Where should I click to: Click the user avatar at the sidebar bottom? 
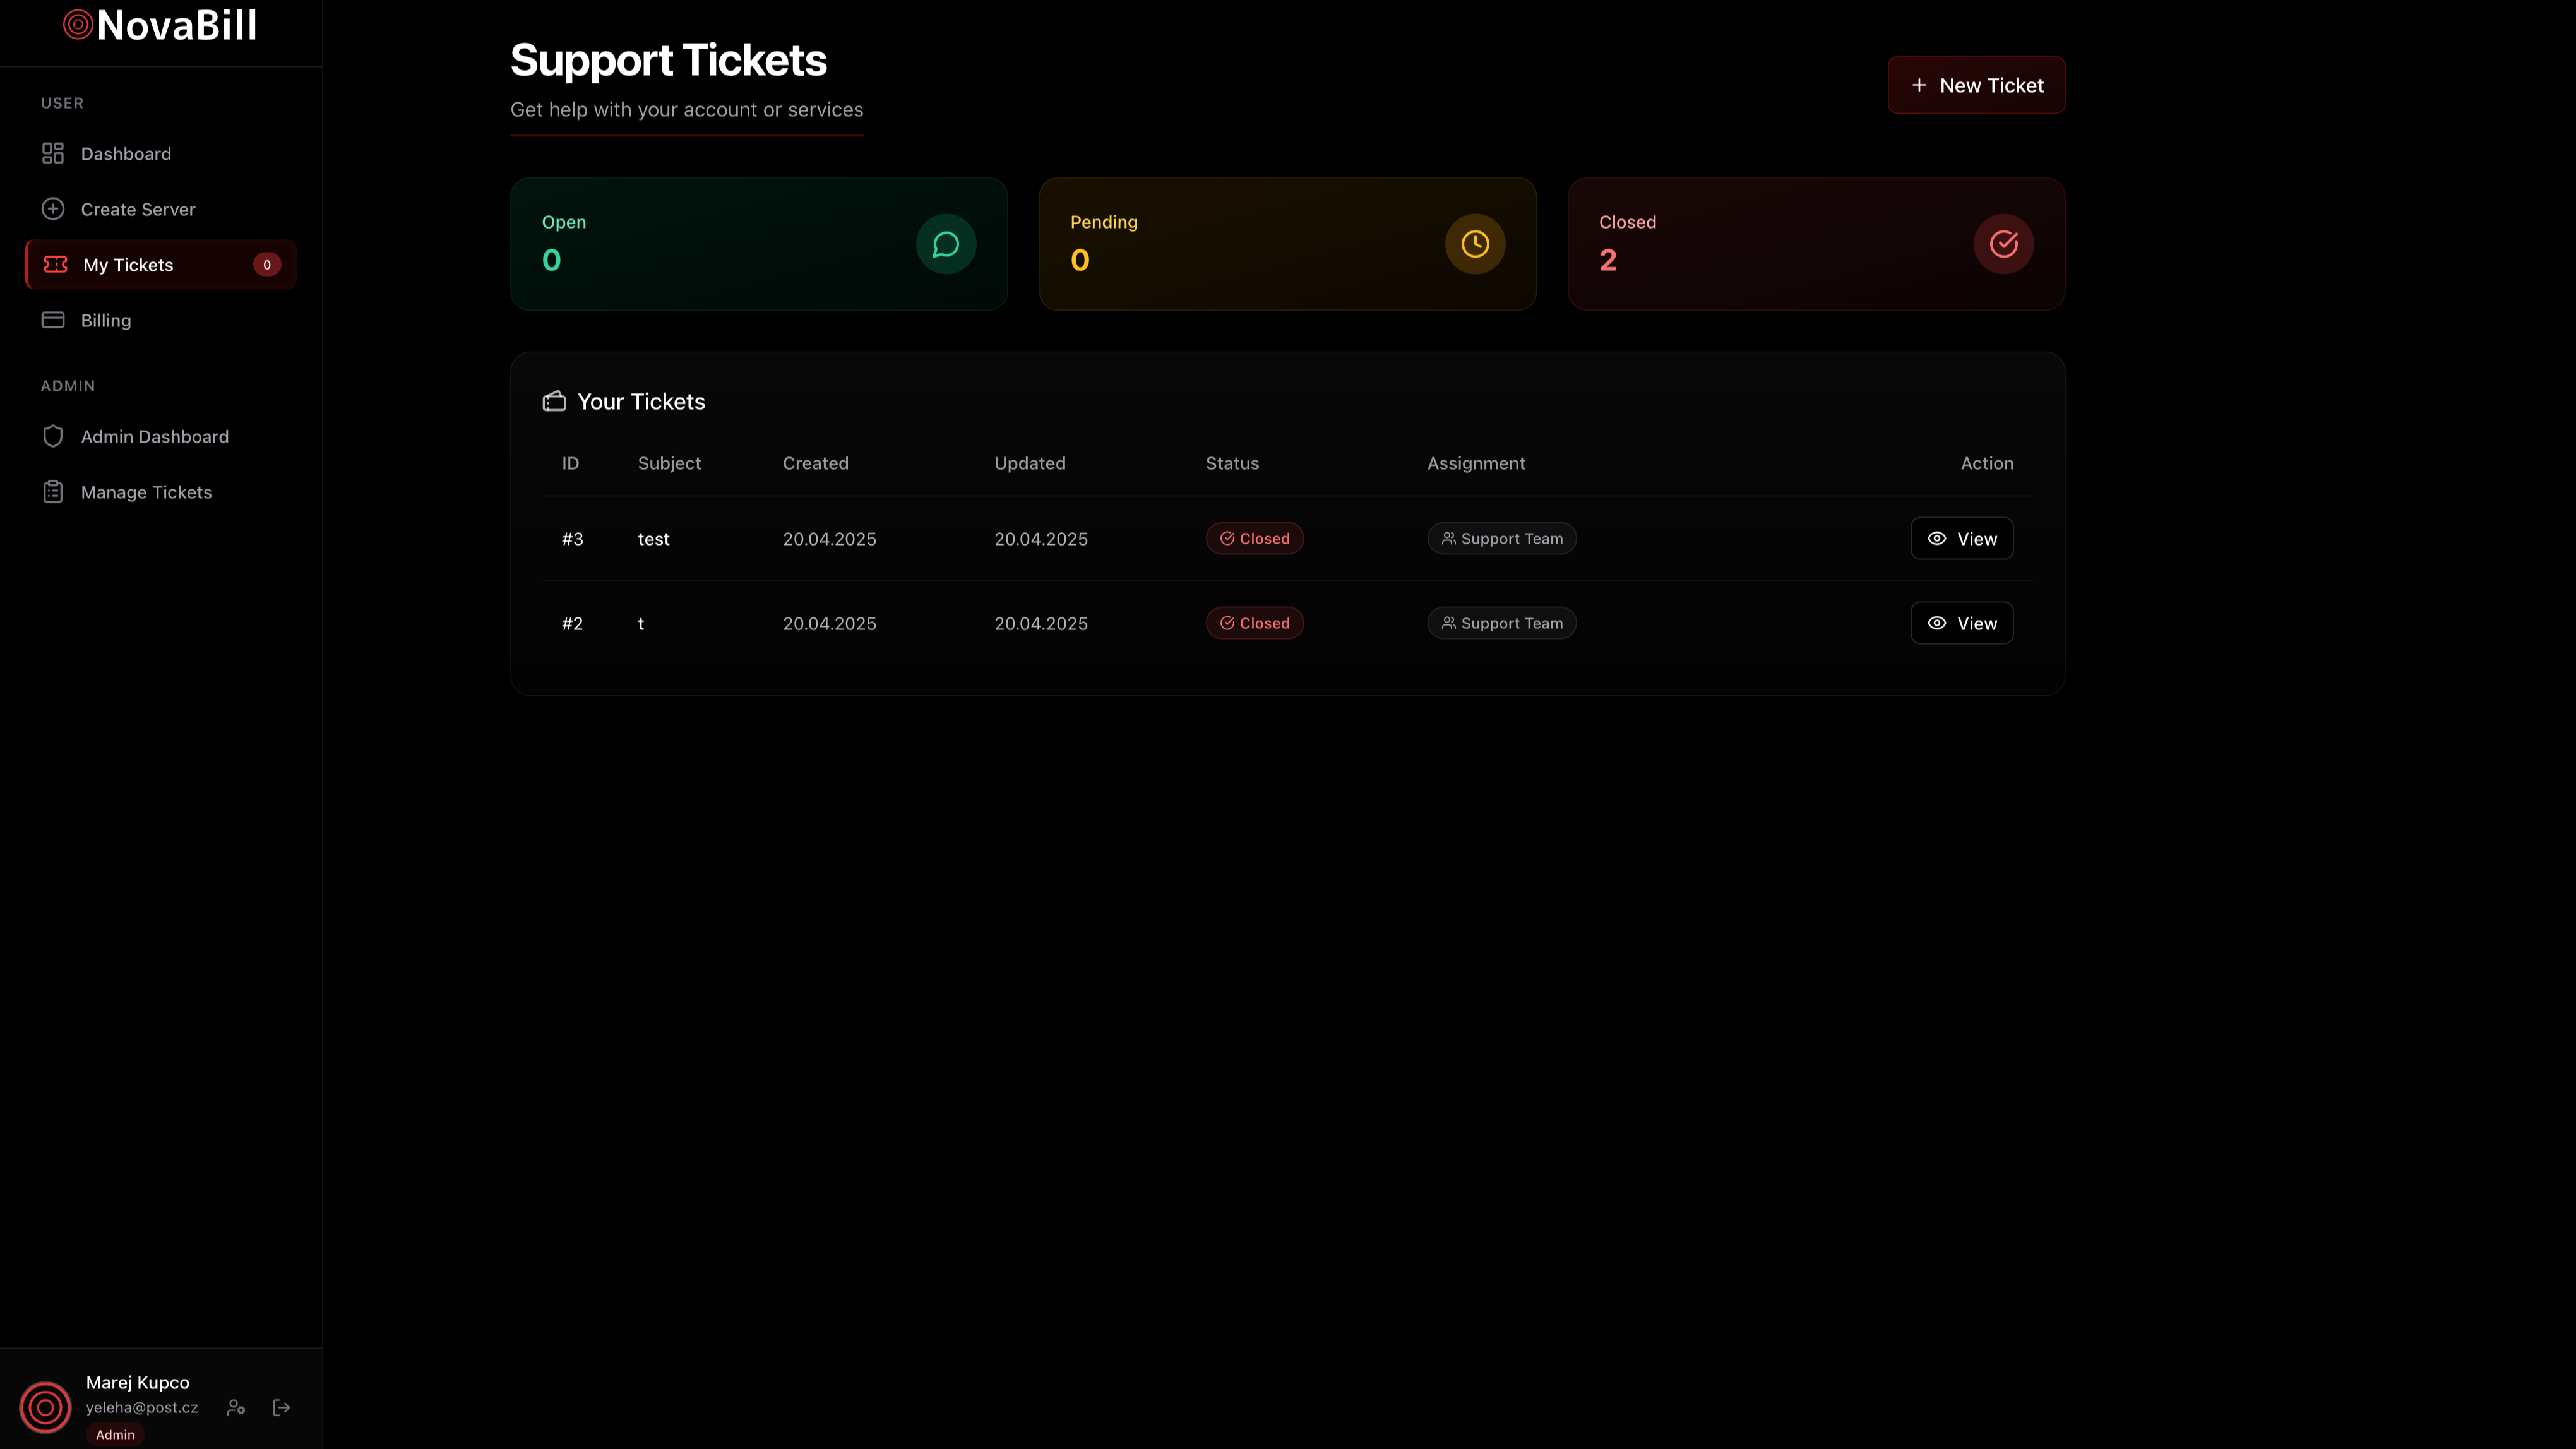click(x=45, y=1407)
